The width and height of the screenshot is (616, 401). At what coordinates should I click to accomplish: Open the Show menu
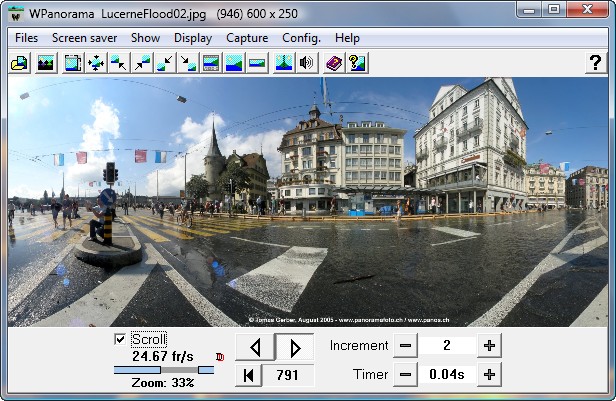[145, 38]
